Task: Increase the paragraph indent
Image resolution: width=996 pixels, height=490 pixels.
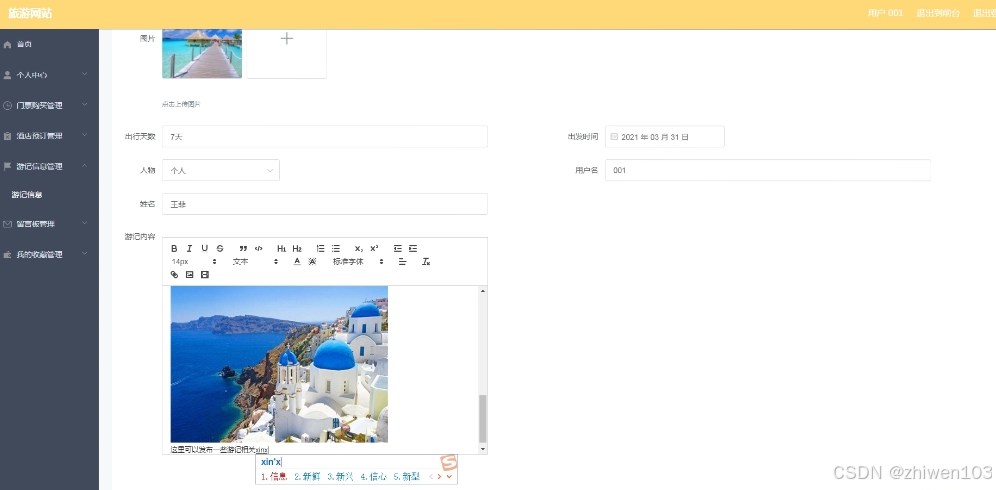Action: point(414,248)
